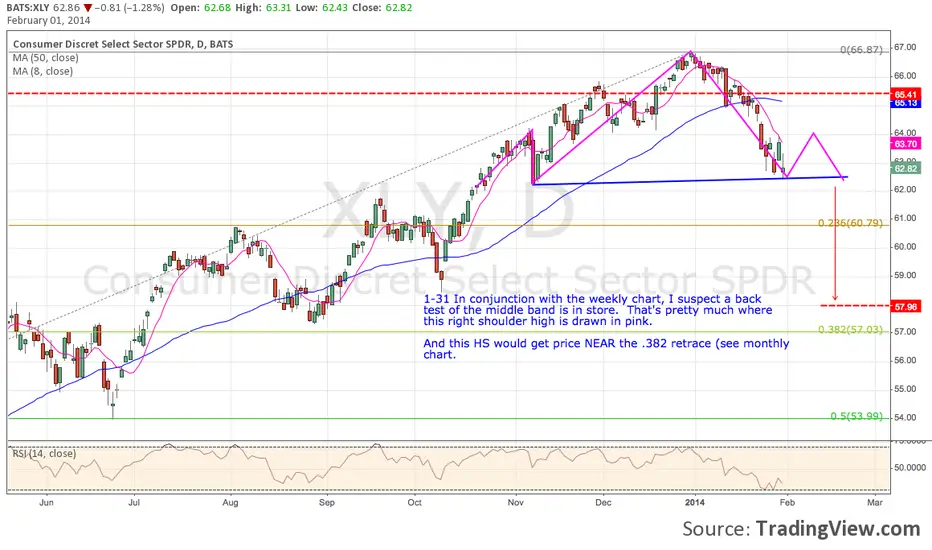Select the 0.382(57.03) Fibonacci level label

(851, 330)
